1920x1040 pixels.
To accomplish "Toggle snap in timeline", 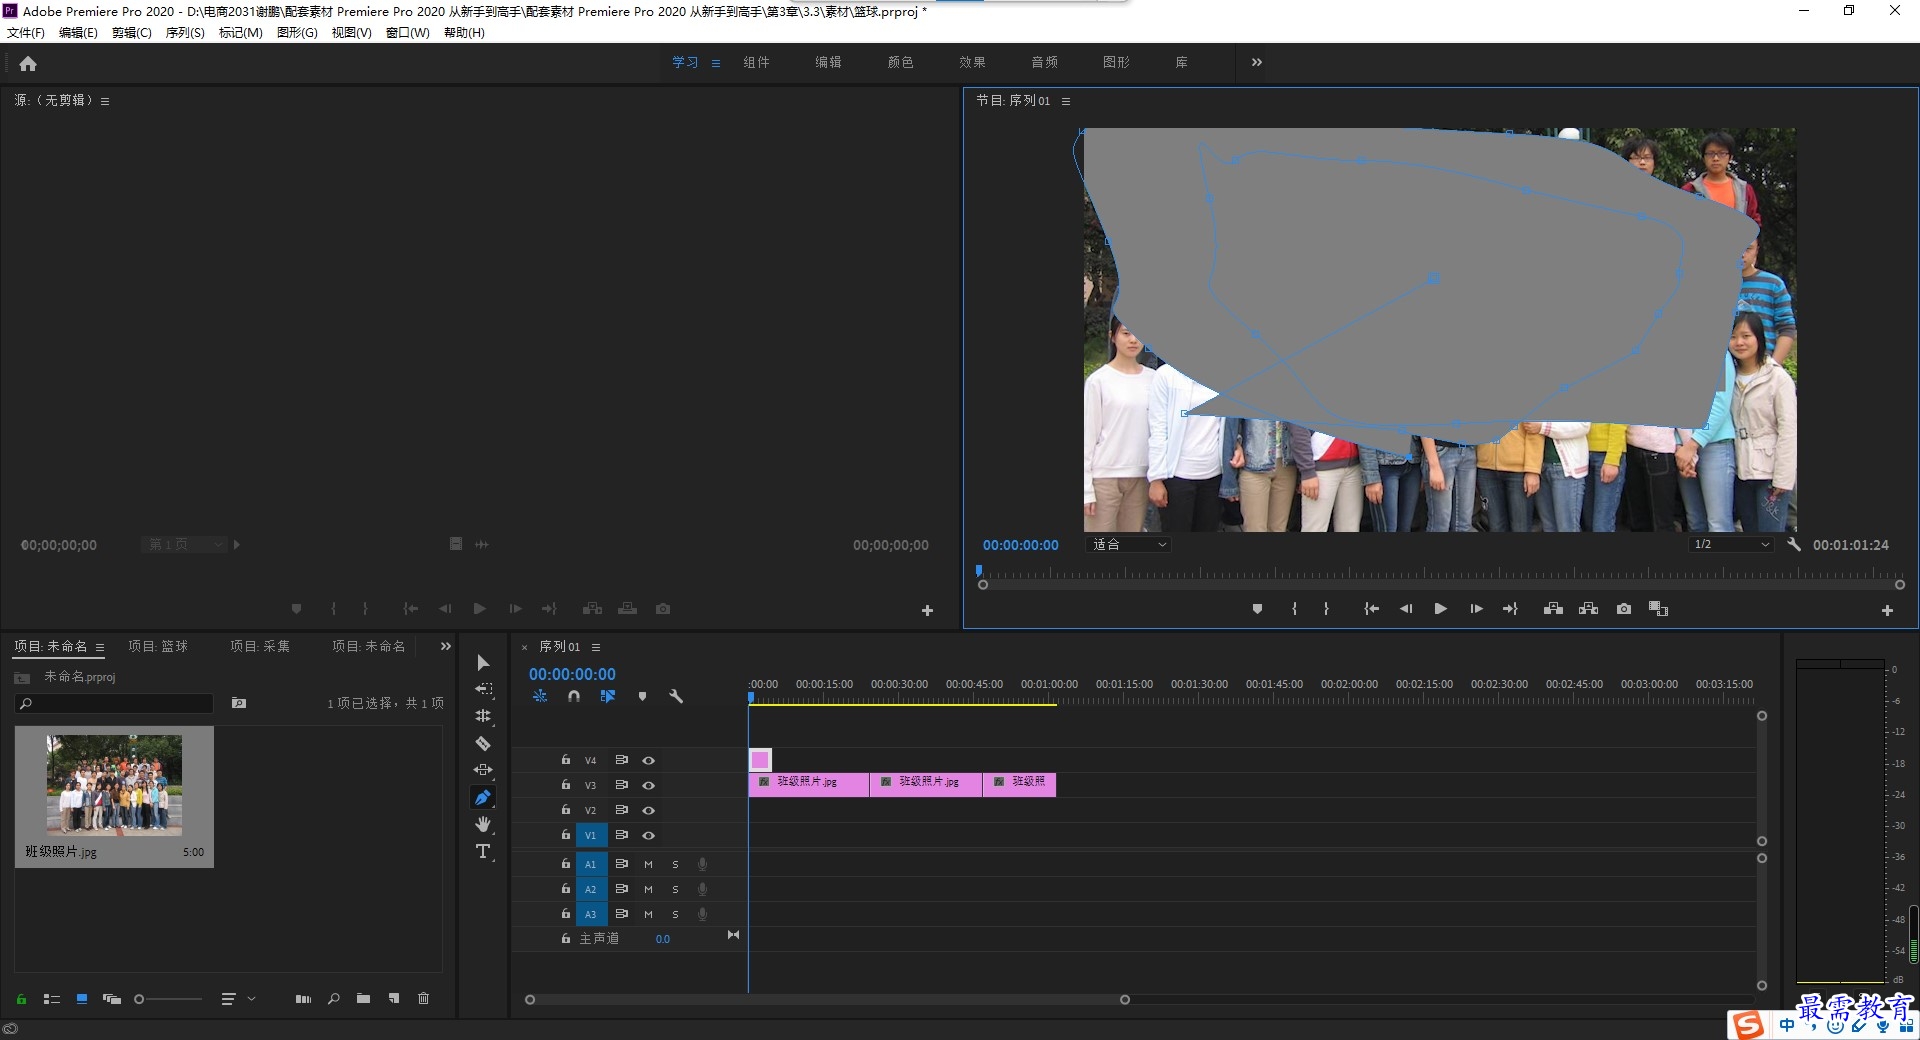I will (574, 696).
